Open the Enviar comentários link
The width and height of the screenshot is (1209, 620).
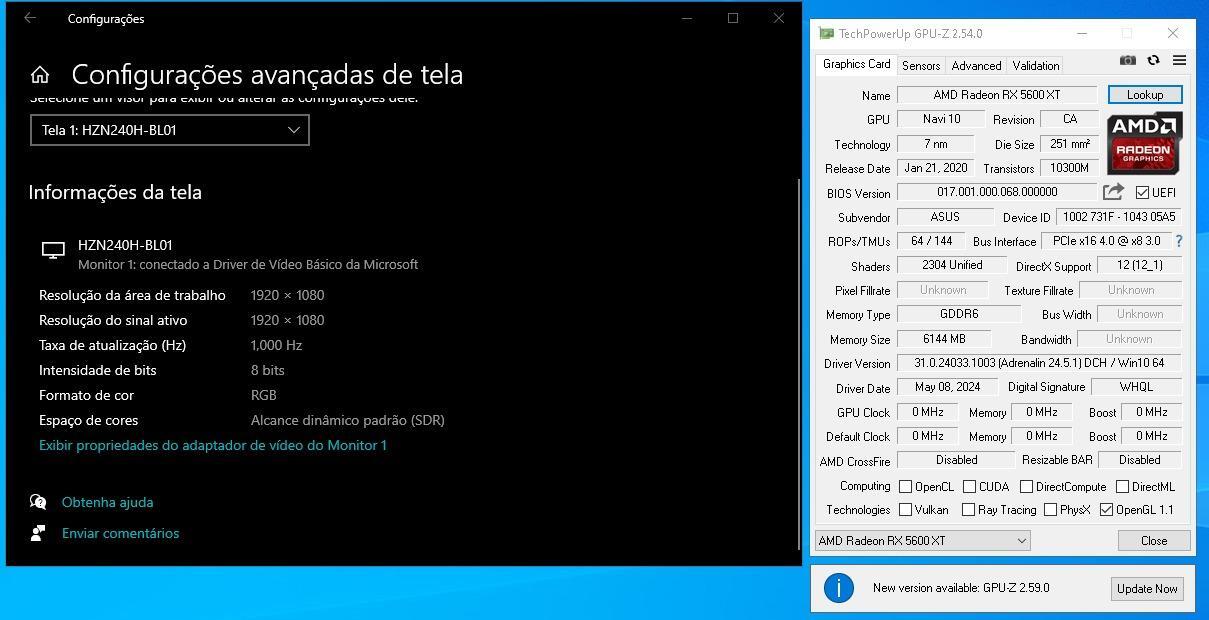click(x=120, y=533)
